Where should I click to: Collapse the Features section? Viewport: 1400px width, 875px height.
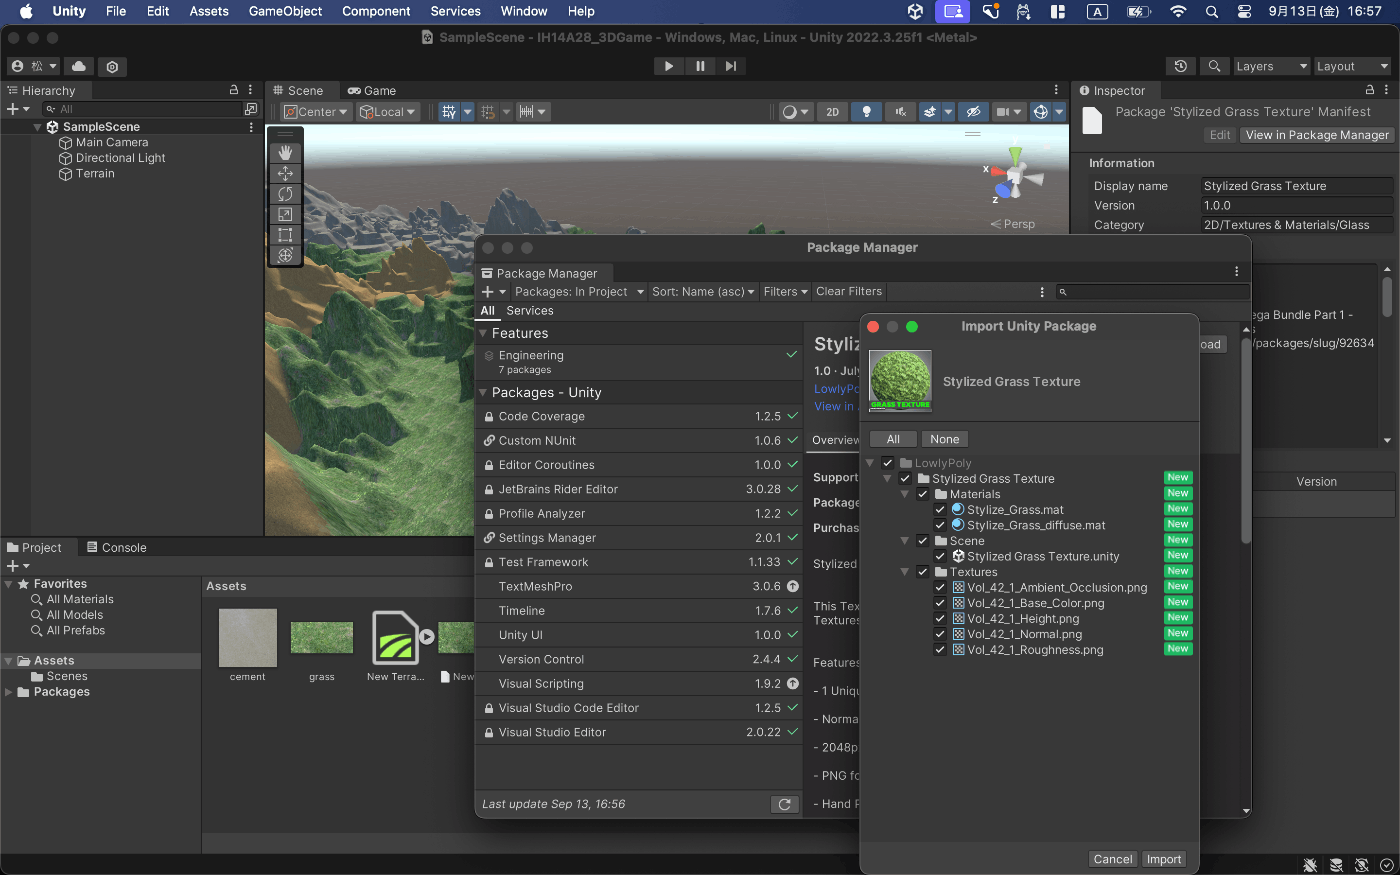click(484, 334)
